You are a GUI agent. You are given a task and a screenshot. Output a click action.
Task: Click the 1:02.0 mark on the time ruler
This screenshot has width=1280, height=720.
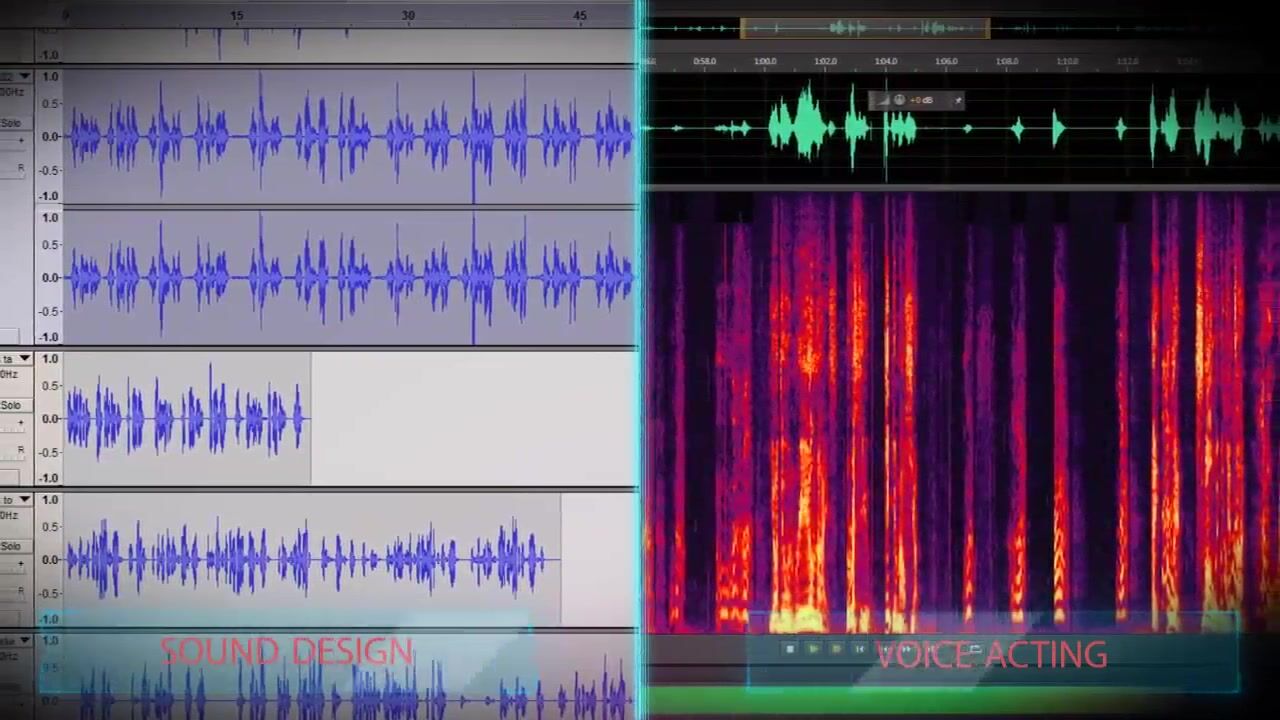[x=825, y=61]
